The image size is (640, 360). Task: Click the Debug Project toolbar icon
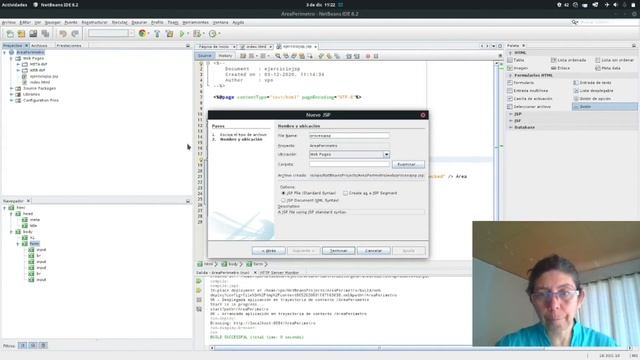(x=197, y=34)
